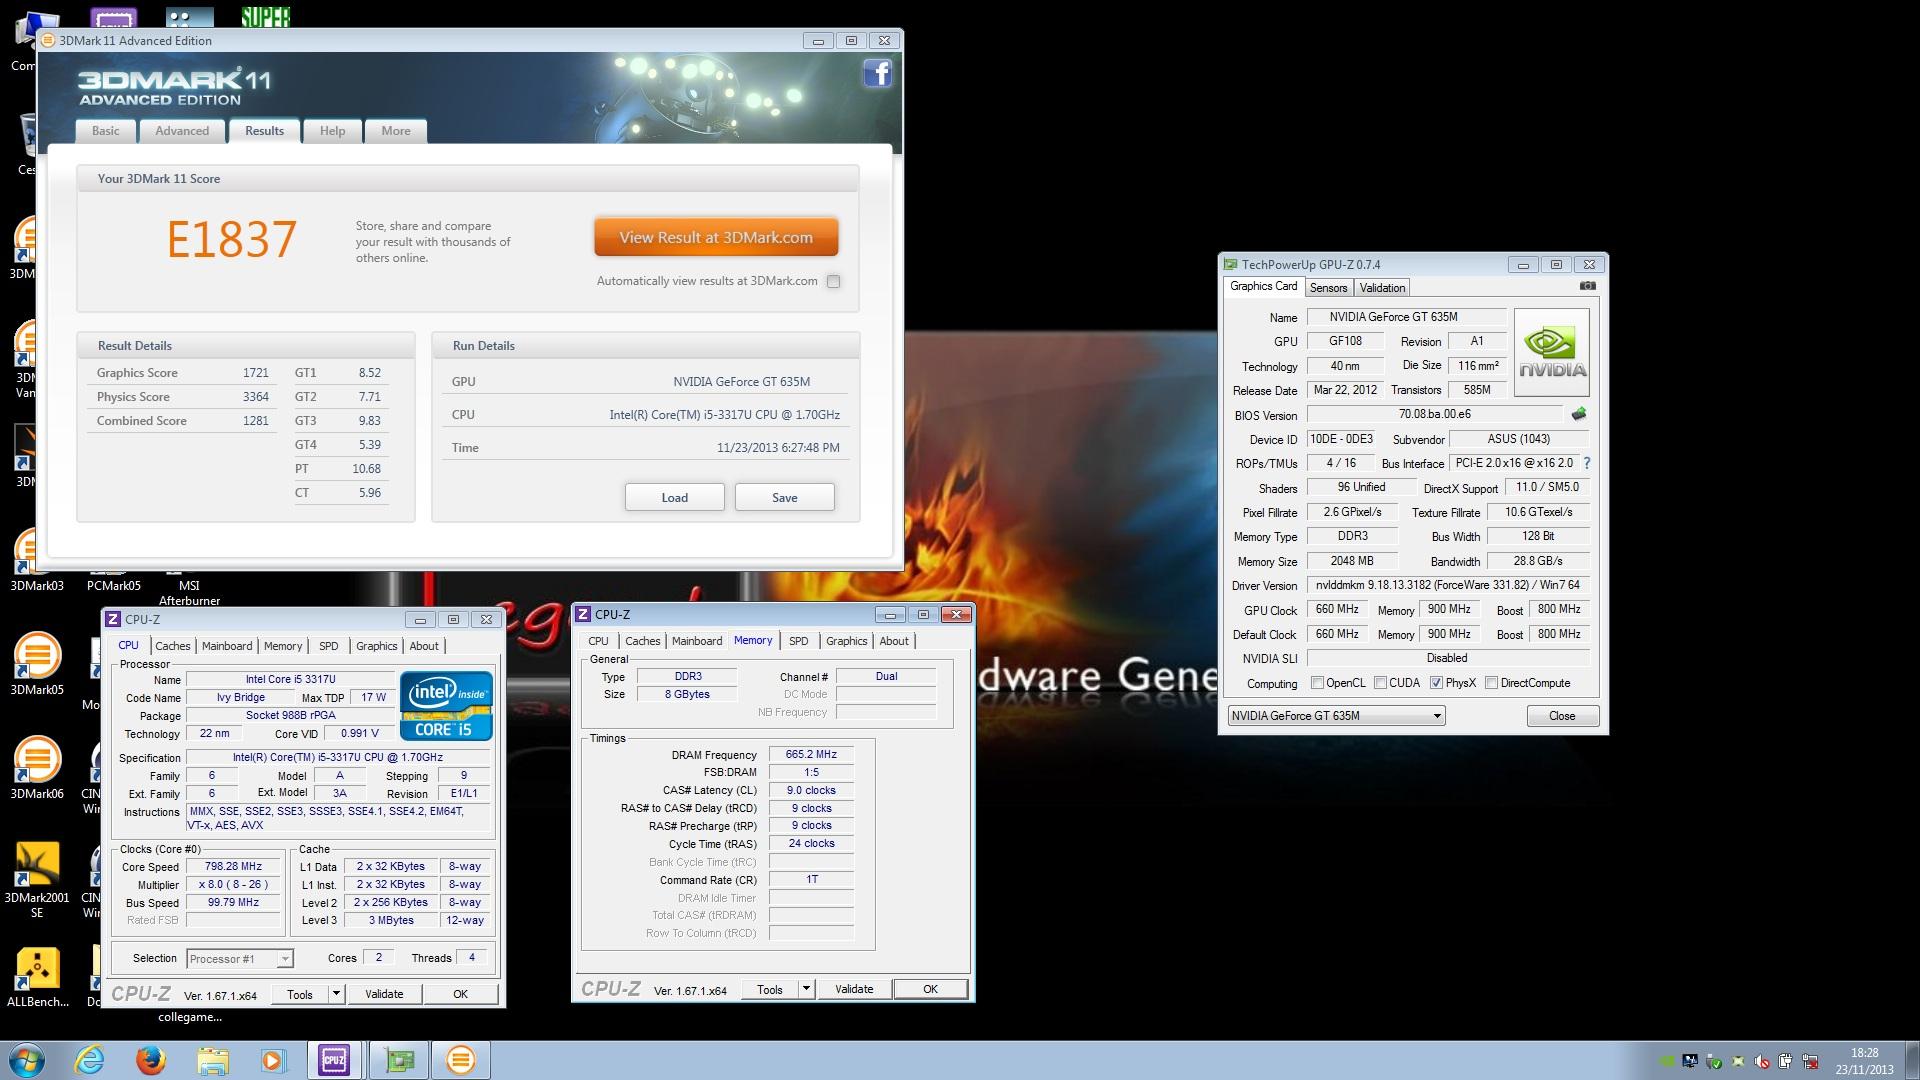Click the GPU-Z NVIDIA logo image
Screen dimensions: 1920x1080
[x=1552, y=353]
